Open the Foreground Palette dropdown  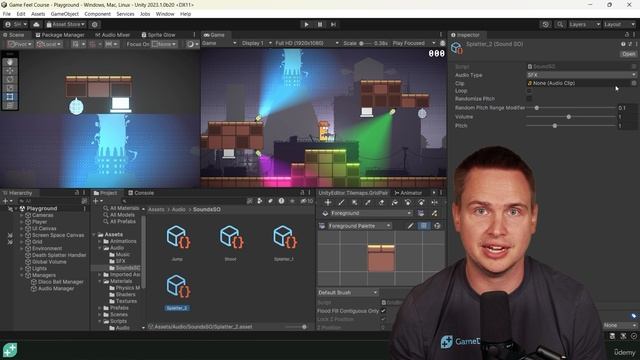tap(359, 226)
